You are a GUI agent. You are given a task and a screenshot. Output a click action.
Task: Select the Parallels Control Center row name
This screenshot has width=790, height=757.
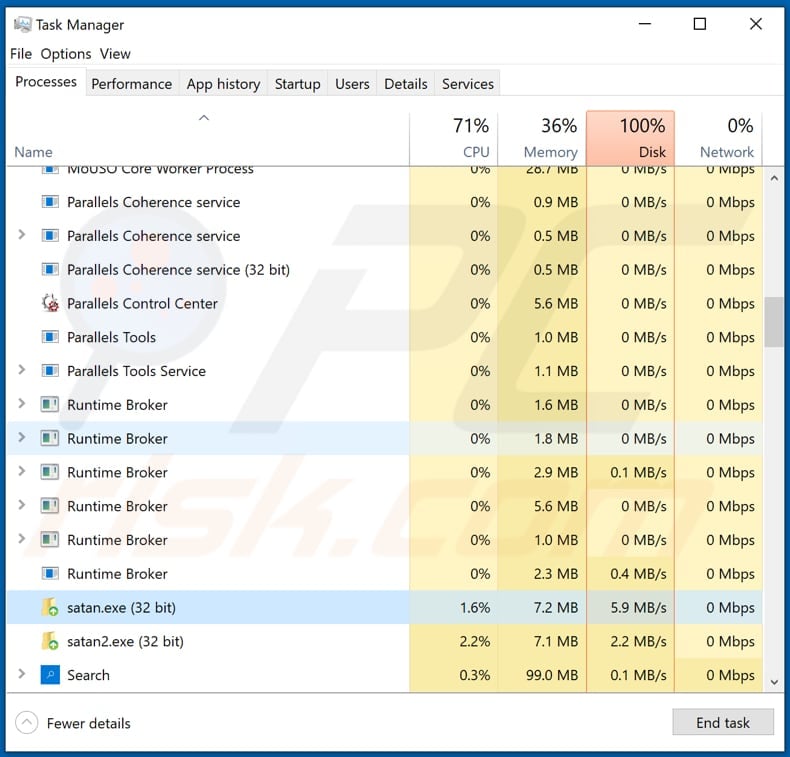pos(142,303)
